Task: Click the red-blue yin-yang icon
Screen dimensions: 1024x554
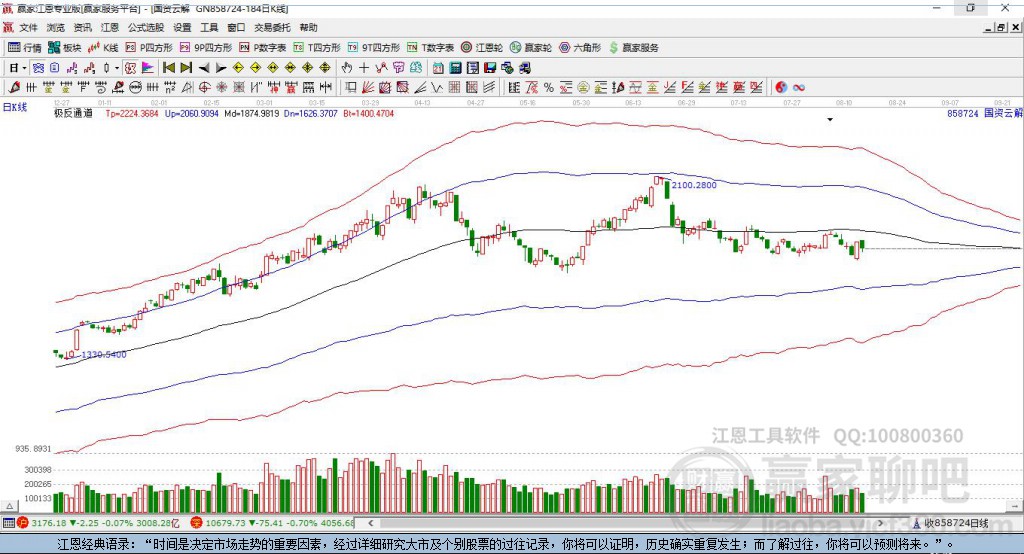Action: (x=781, y=88)
